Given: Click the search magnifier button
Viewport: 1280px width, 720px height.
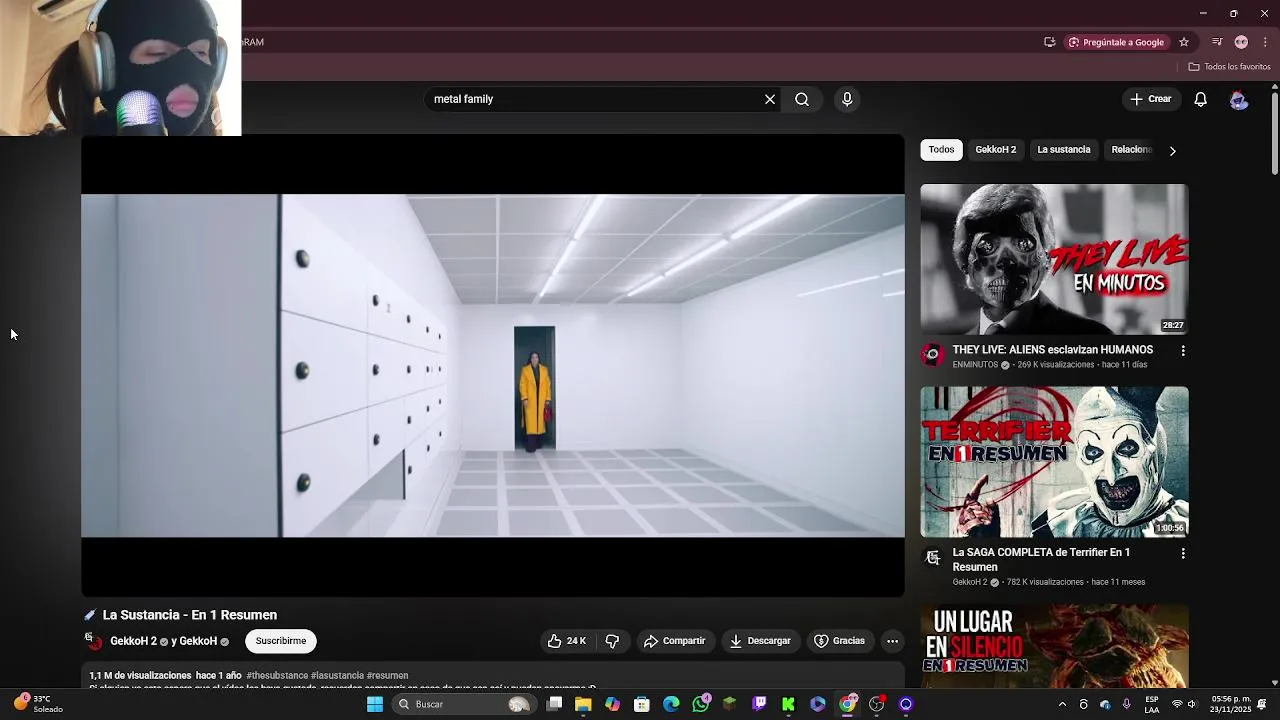Looking at the screenshot, I should point(802,99).
